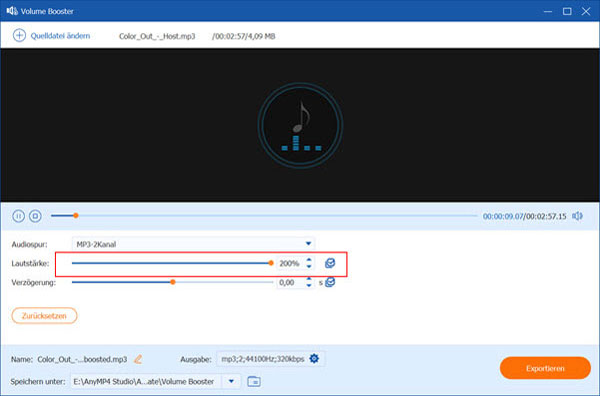Click the Volume Booster app icon in title bar
600x396 pixels.
tap(12, 11)
